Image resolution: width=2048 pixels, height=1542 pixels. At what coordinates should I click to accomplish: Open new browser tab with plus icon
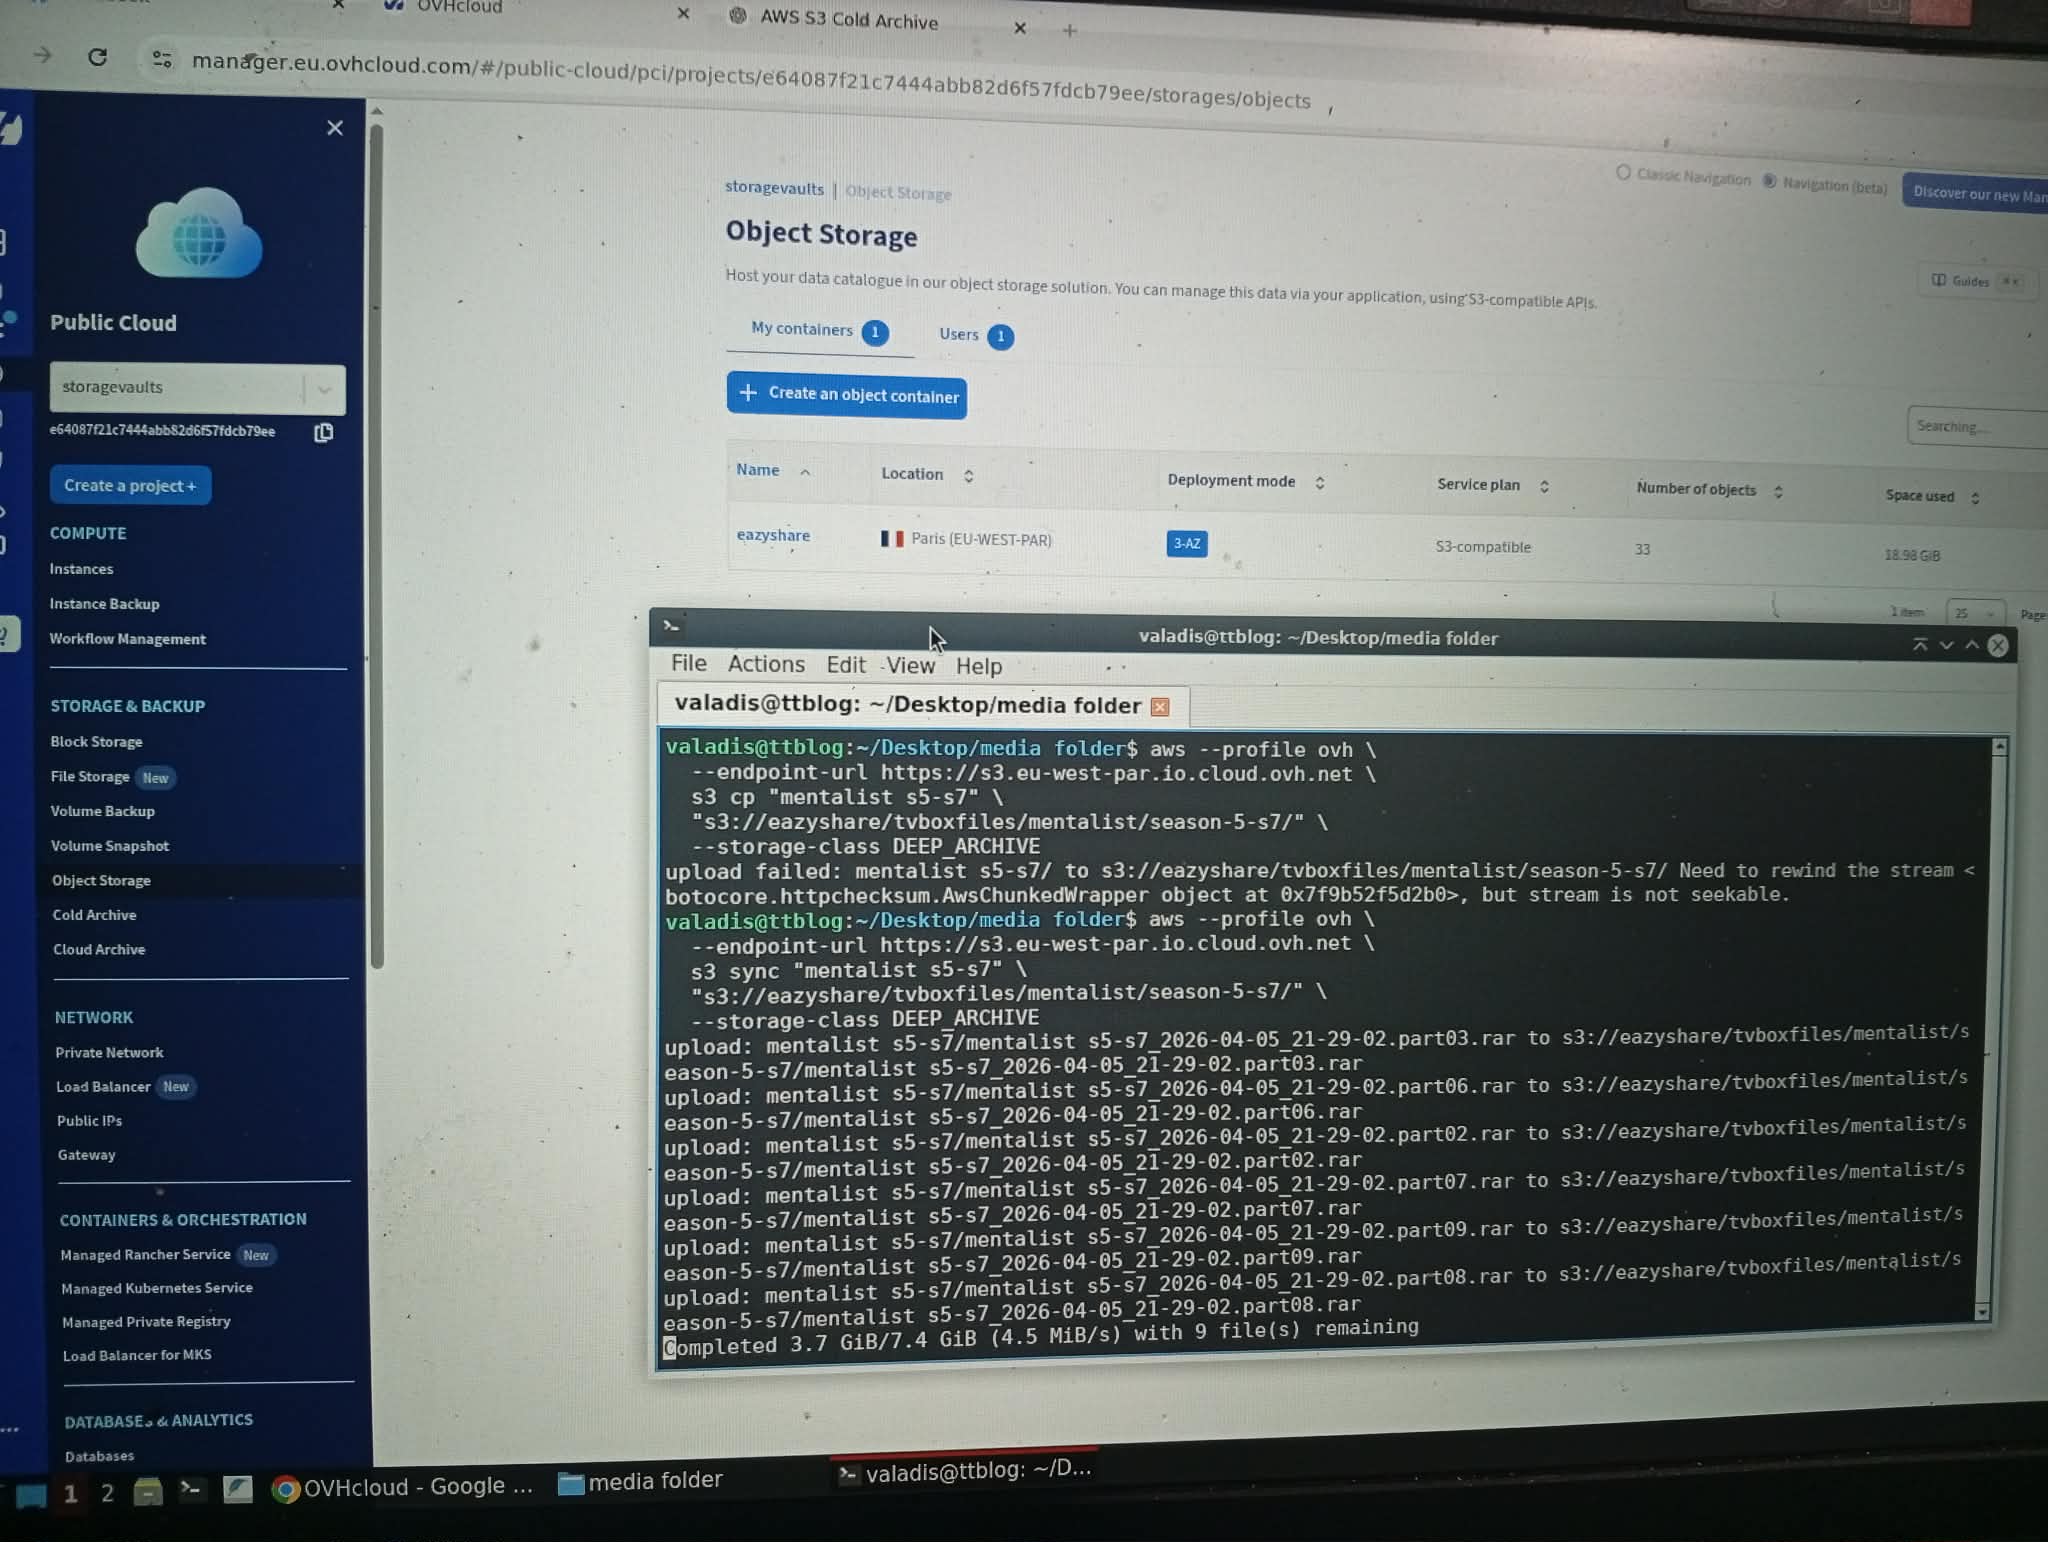click(x=1069, y=31)
